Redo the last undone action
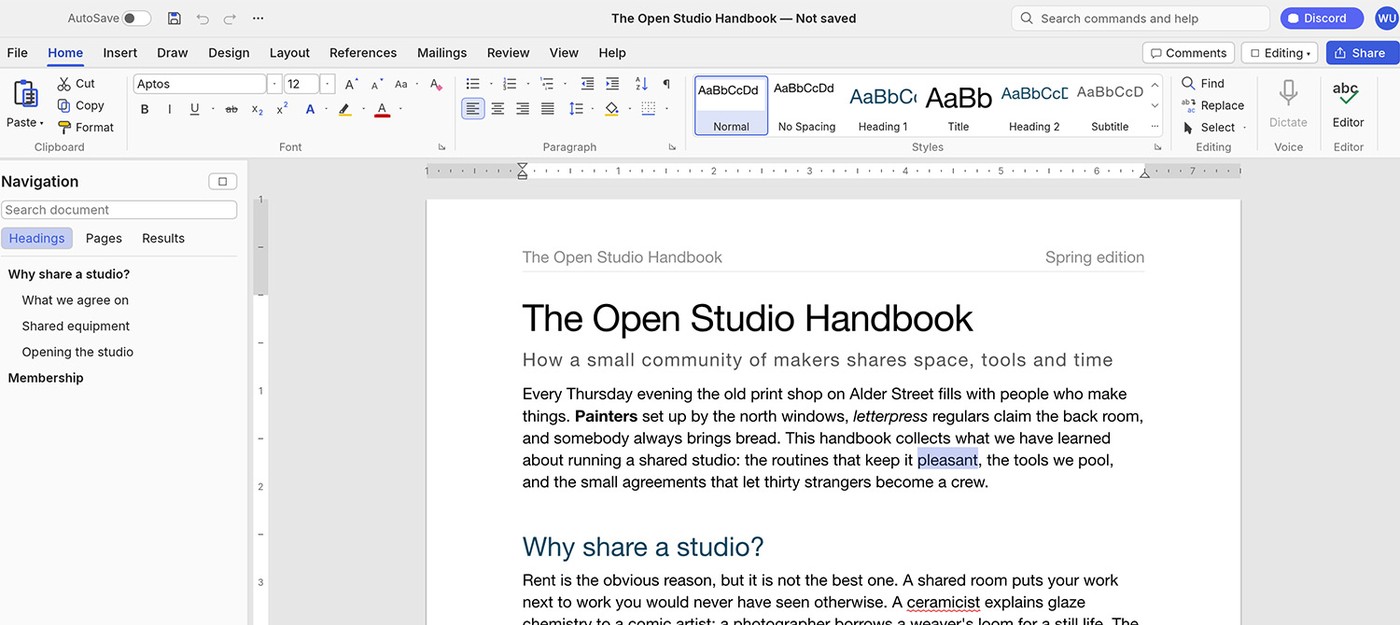 point(230,18)
